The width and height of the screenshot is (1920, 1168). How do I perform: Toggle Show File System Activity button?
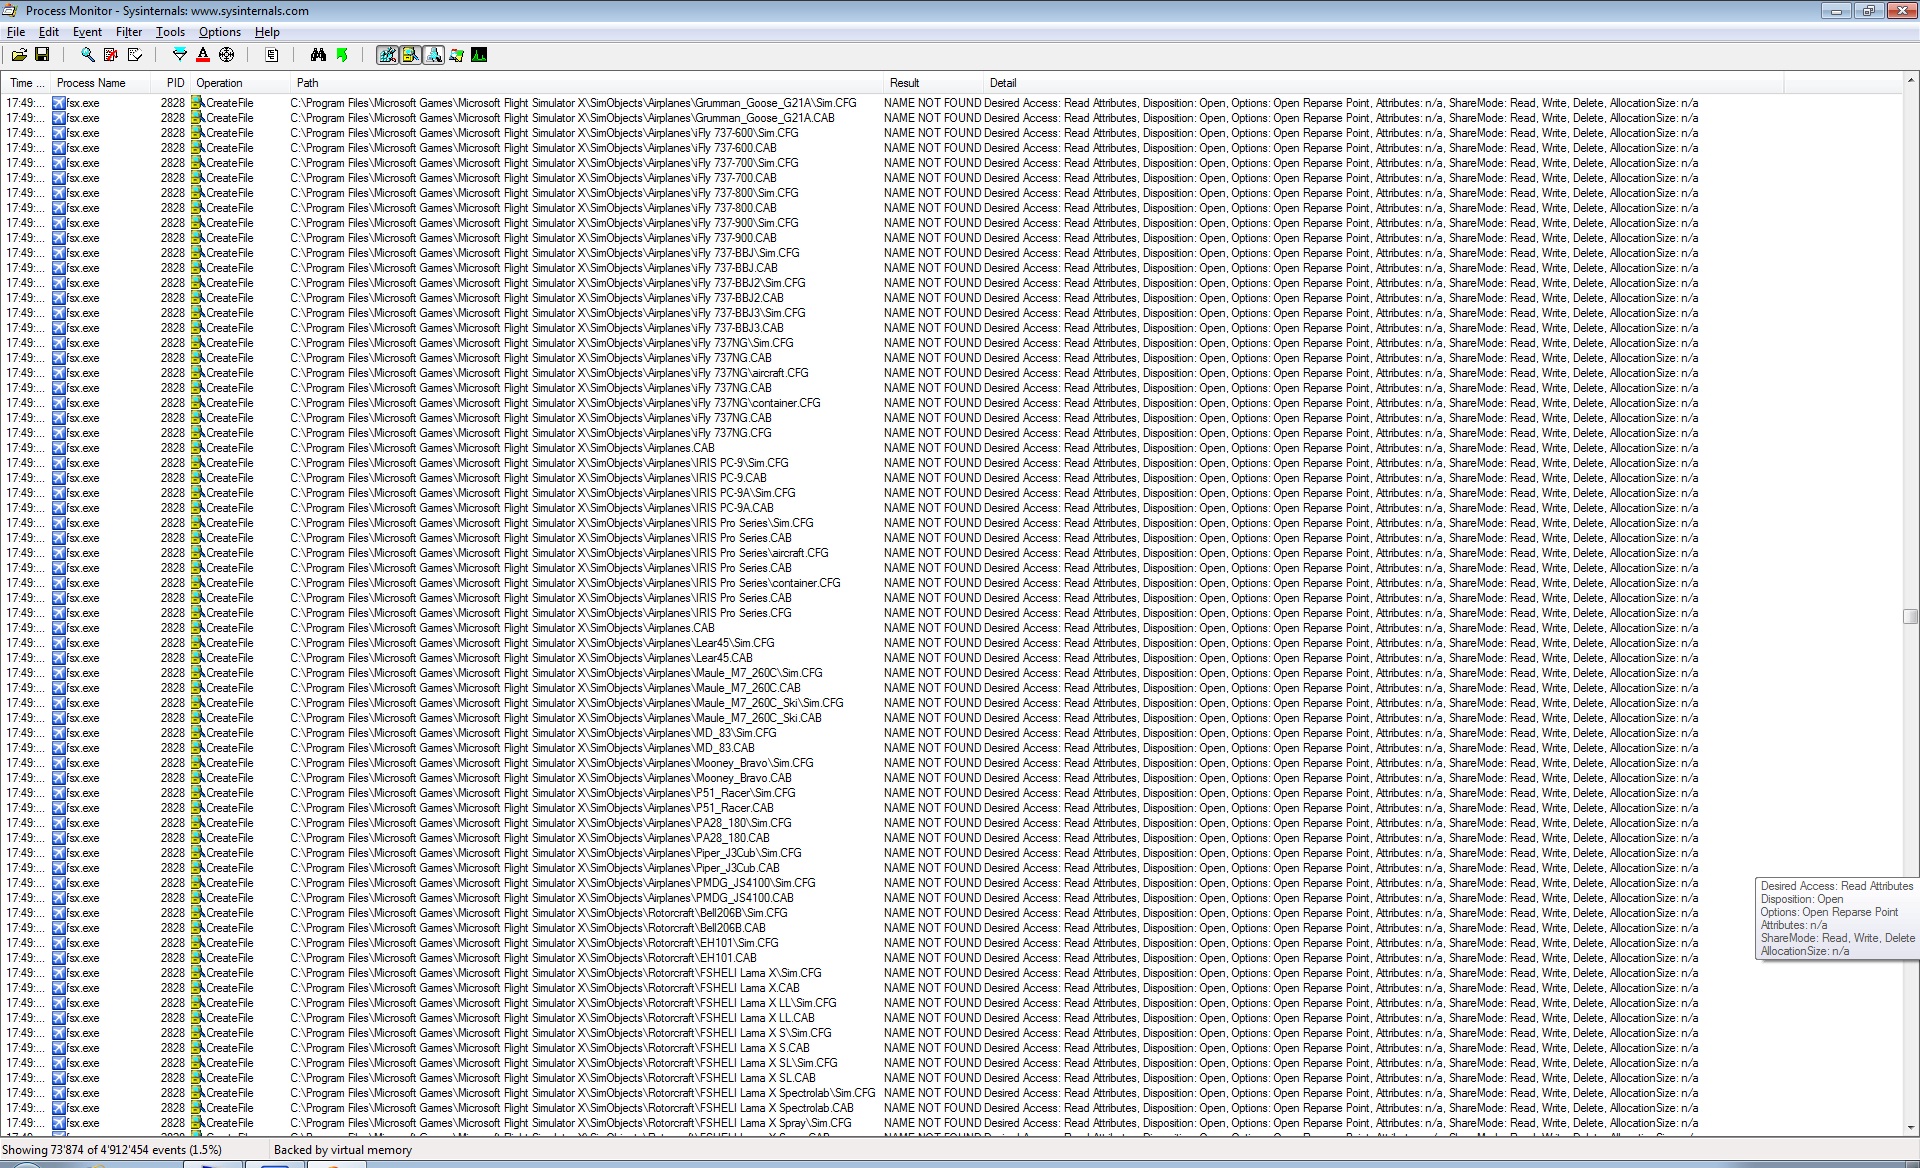(410, 55)
